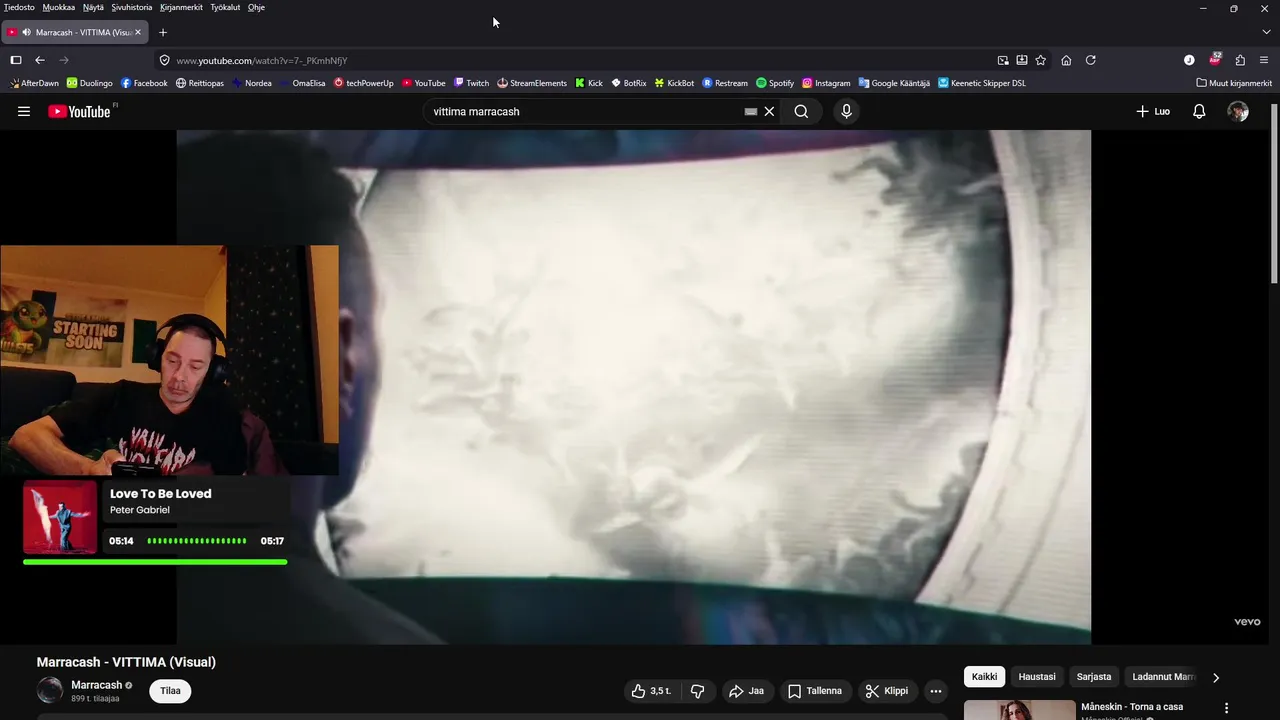The image size is (1280, 720).
Task: Open YouTube notifications bell
Action: pos(1199,112)
